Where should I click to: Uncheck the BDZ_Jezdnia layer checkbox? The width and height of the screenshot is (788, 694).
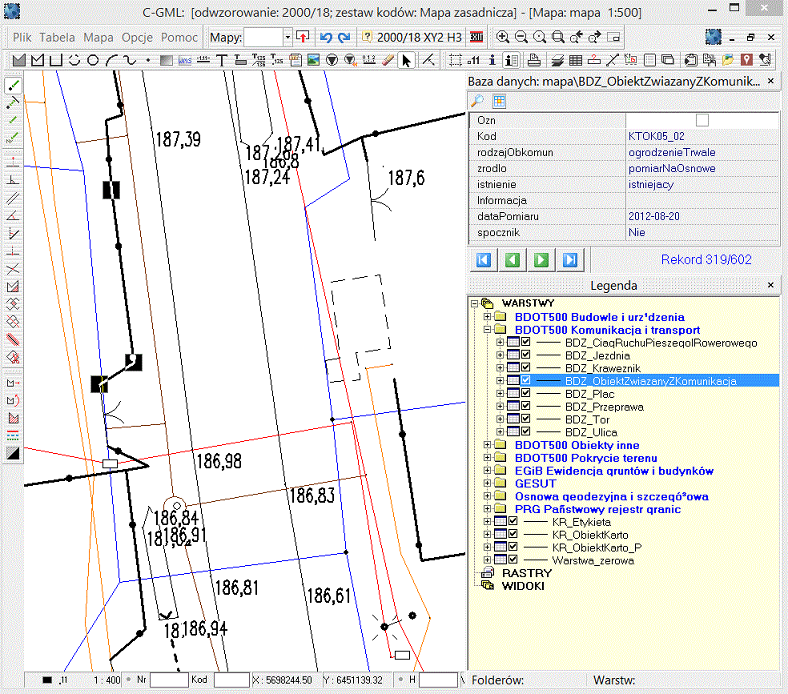coord(525,355)
